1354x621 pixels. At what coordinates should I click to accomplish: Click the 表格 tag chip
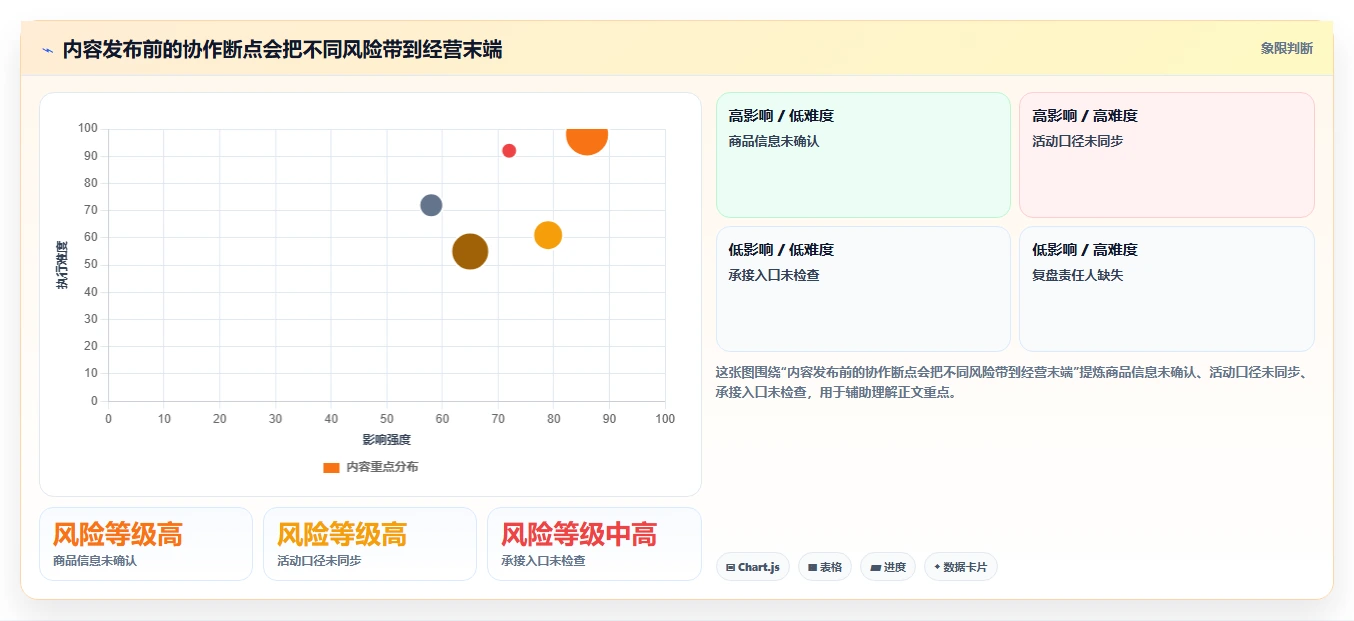(825, 567)
